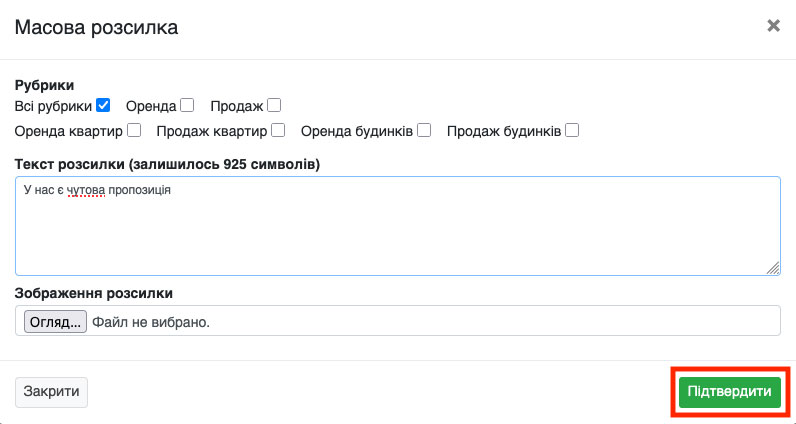Click the Зображення розсилки label
This screenshot has width=796, height=424.
coord(94,293)
